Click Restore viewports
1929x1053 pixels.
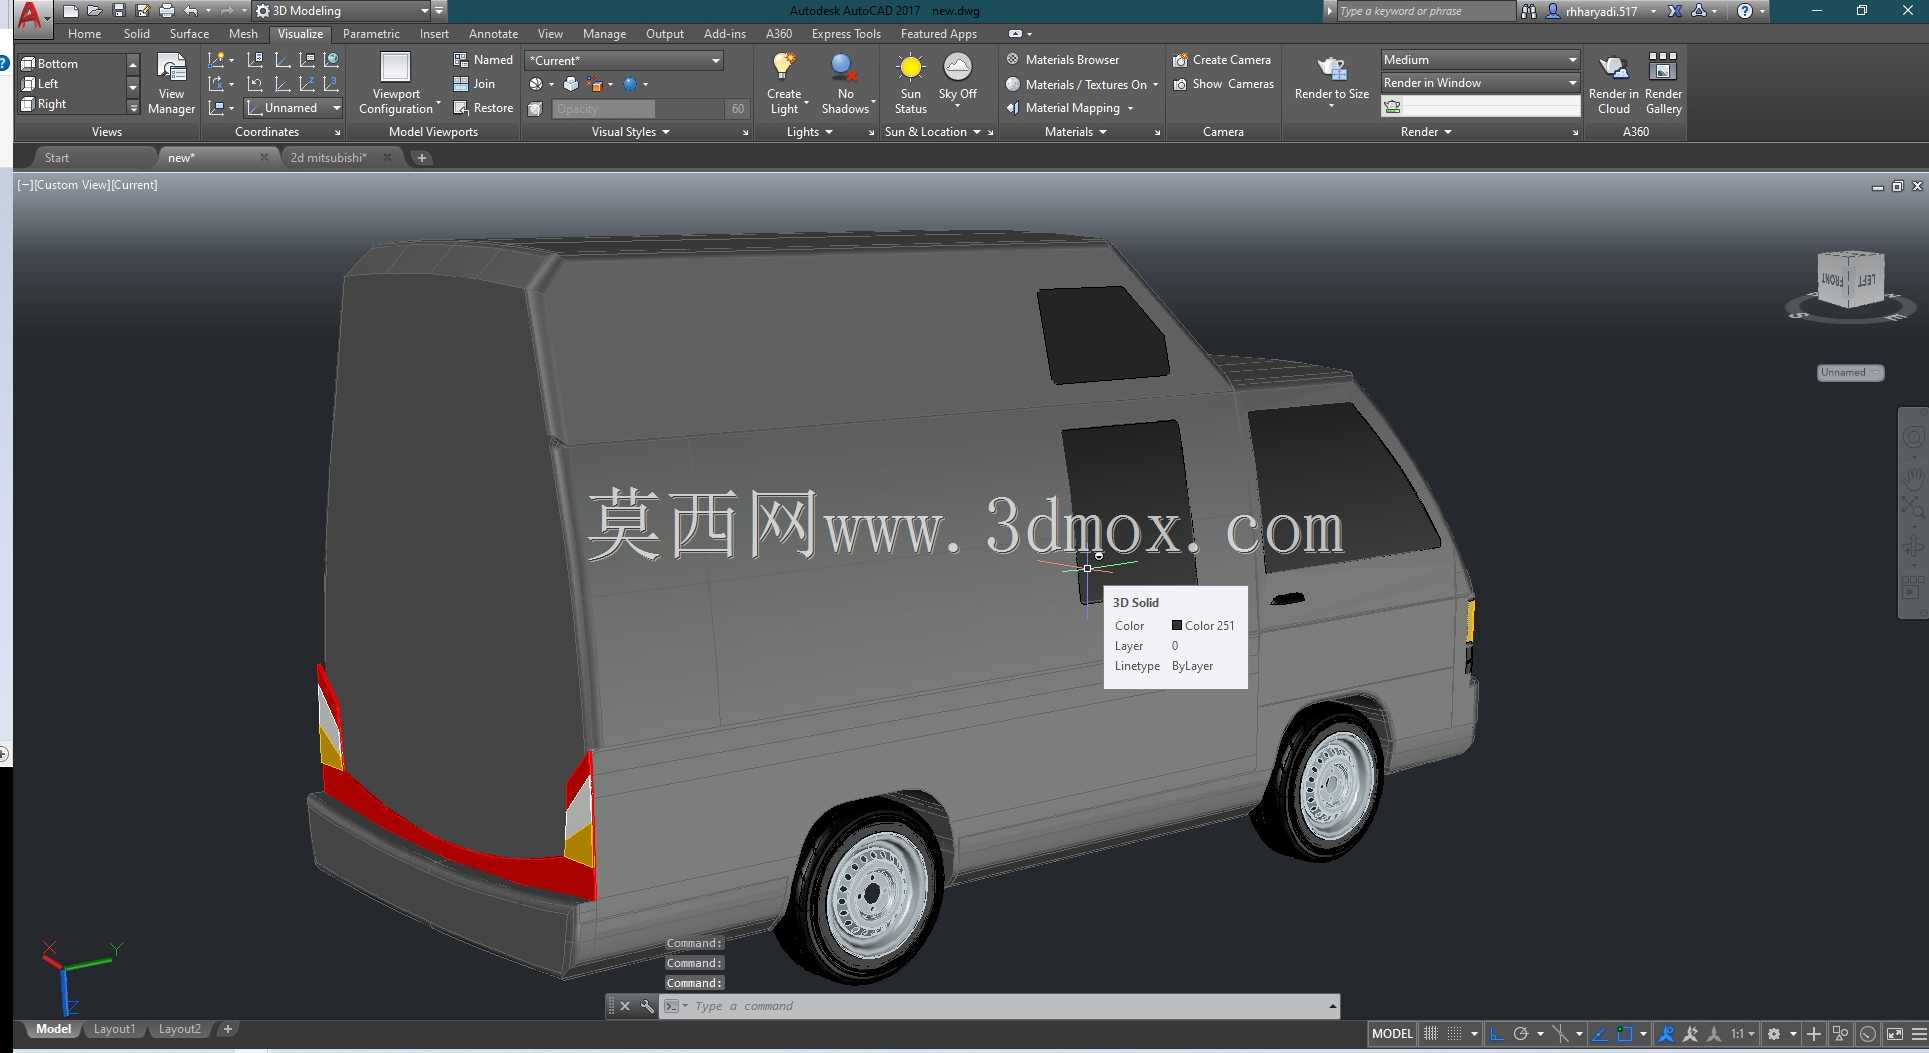coord(483,108)
